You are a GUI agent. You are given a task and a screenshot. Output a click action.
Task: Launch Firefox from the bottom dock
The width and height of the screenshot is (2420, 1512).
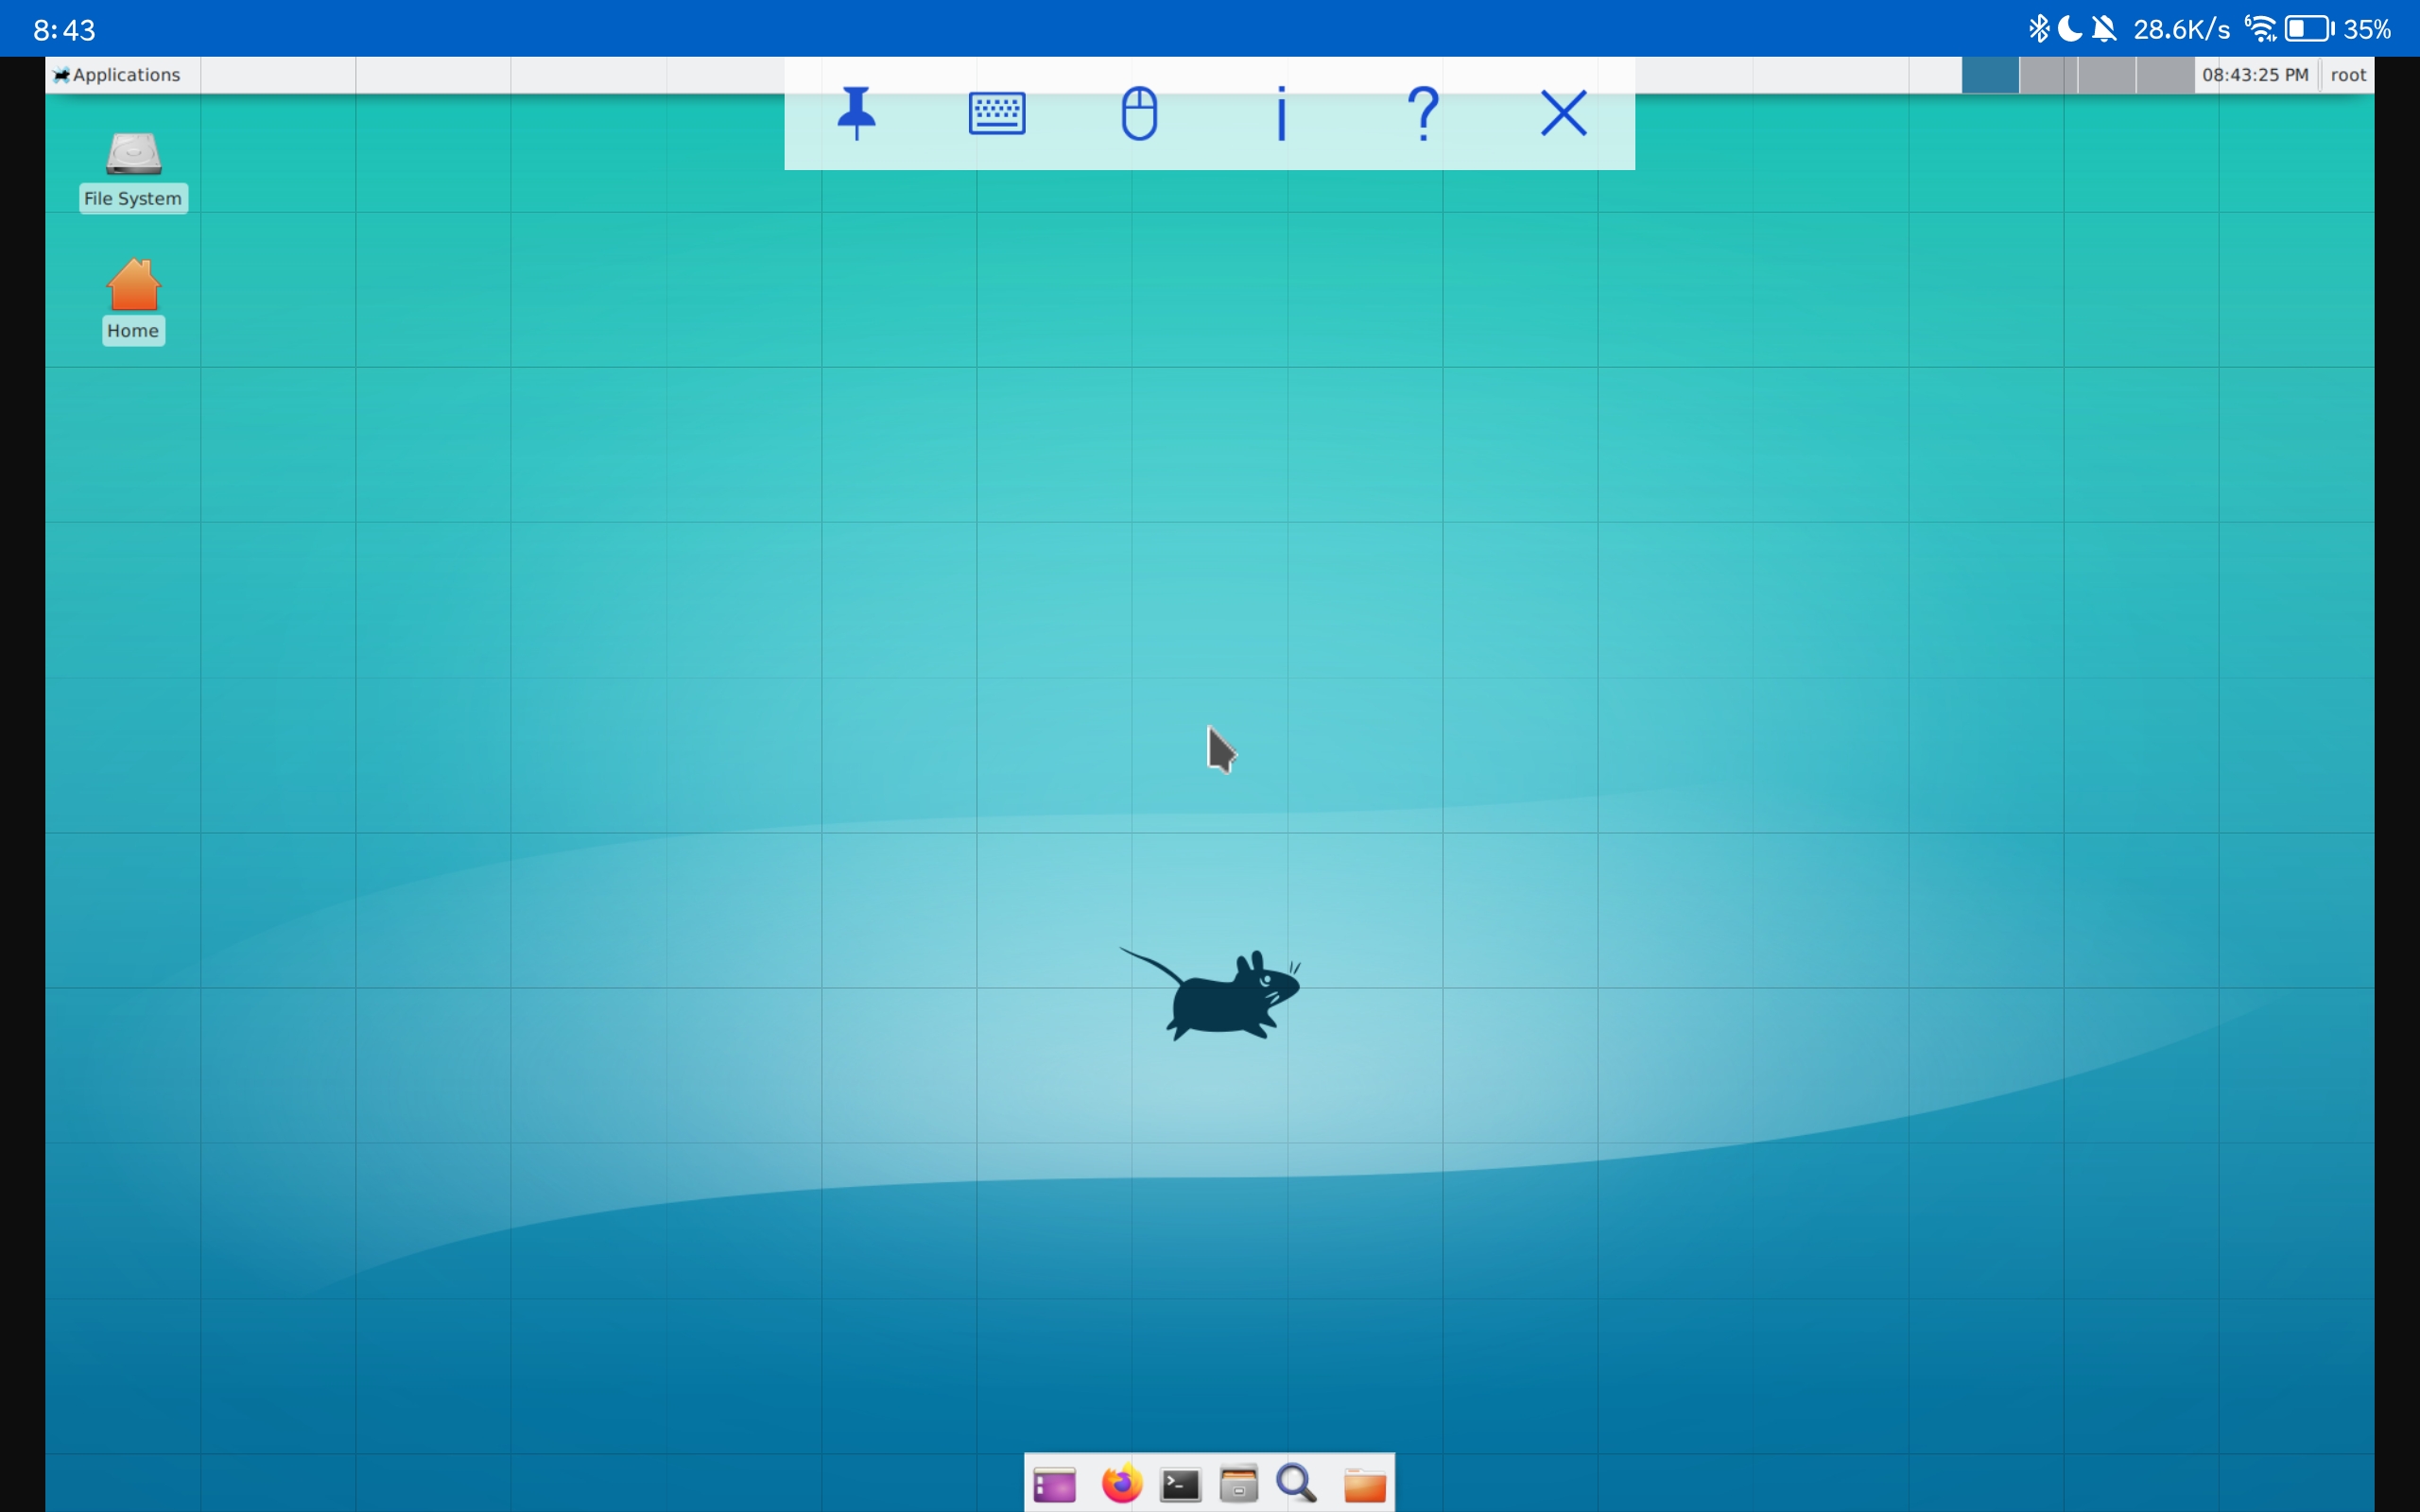click(x=1122, y=1484)
